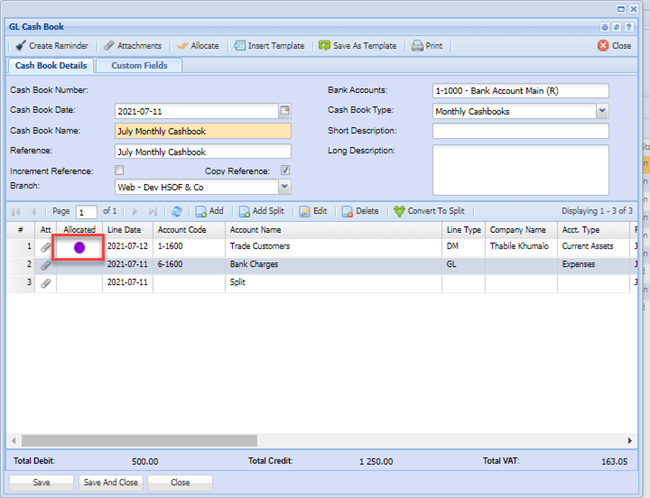The image size is (650, 498).
Task: Select the Cash Book Details tab
Action: tap(50, 66)
